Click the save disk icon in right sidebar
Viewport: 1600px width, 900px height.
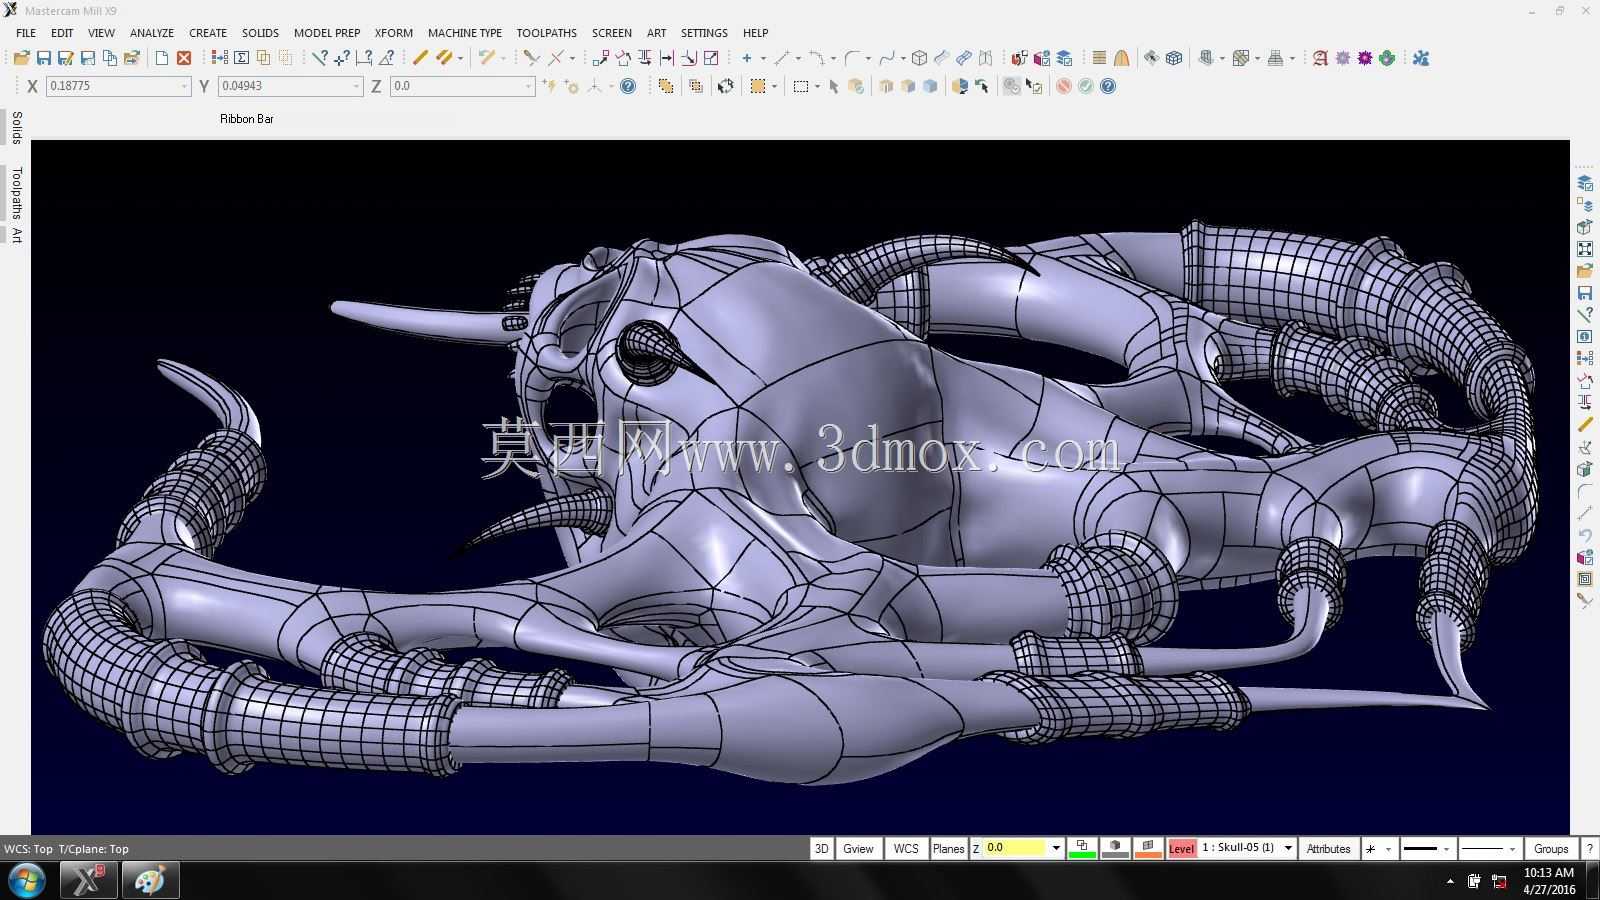tap(1585, 293)
